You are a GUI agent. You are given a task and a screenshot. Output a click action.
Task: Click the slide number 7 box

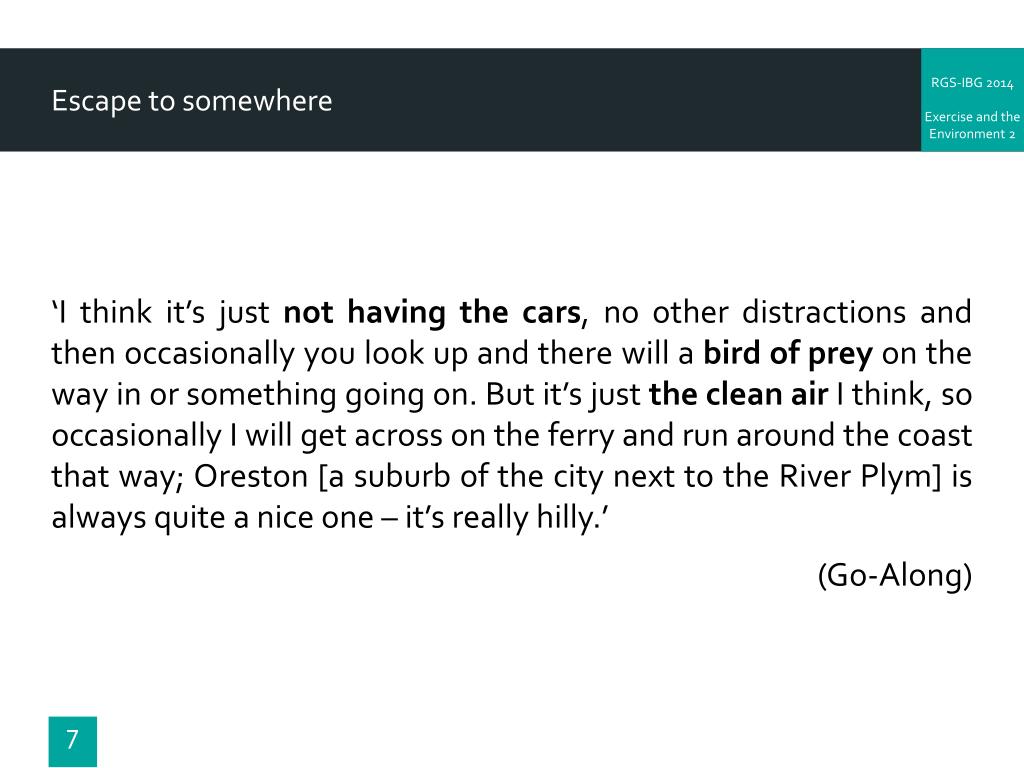[x=72, y=741]
